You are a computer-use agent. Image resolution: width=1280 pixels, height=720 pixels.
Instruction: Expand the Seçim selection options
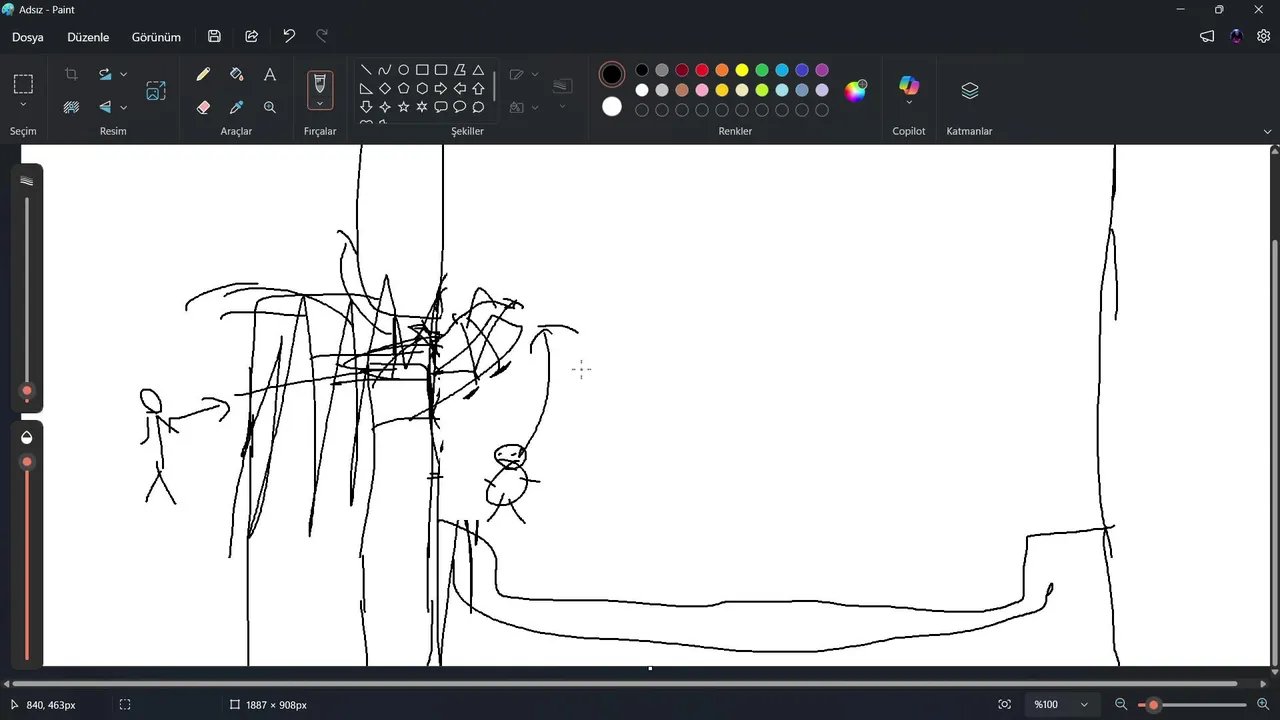[23, 104]
